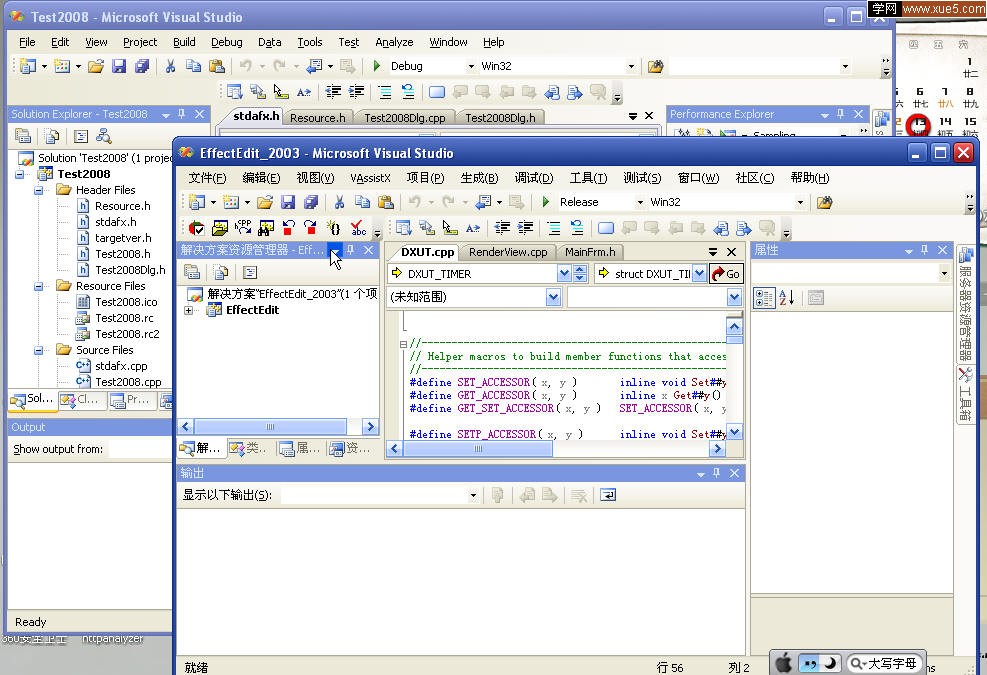987x675 pixels.
Task: Toggle pin on 解决方案资源管理器 panel
Action: pyautogui.click(x=351, y=250)
